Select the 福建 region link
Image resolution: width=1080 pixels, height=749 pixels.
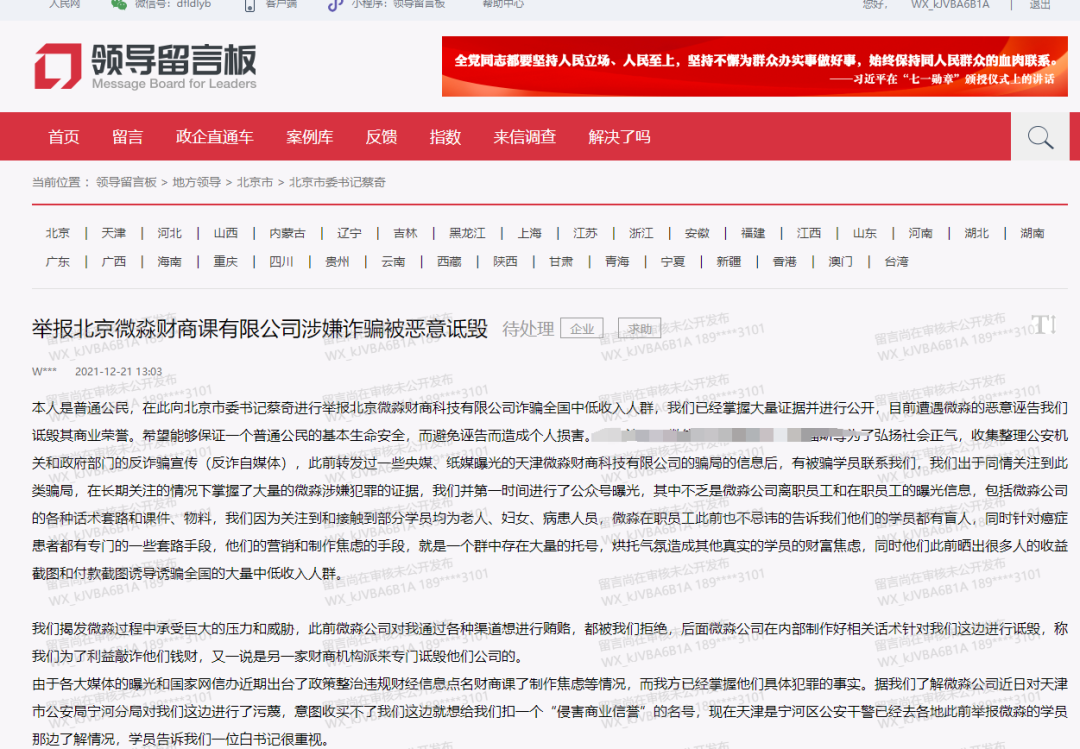(753, 233)
